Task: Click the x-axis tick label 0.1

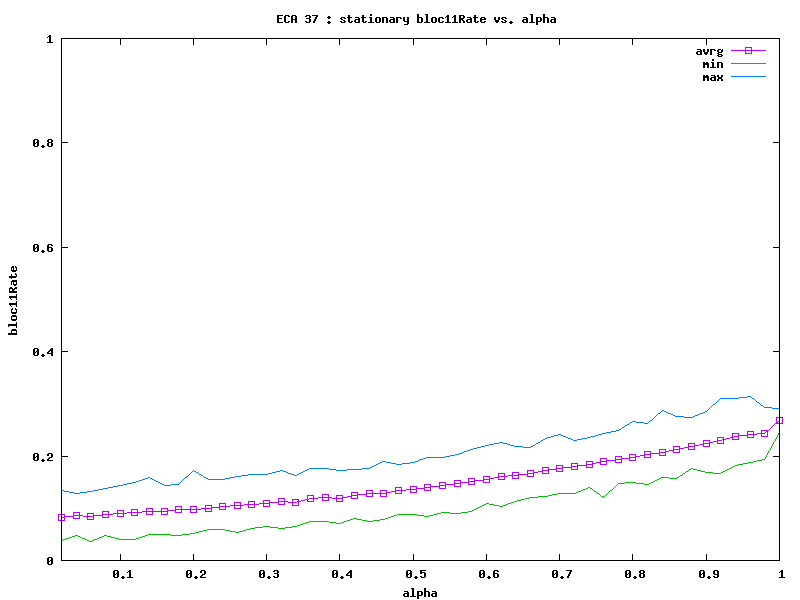Action: [121, 575]
